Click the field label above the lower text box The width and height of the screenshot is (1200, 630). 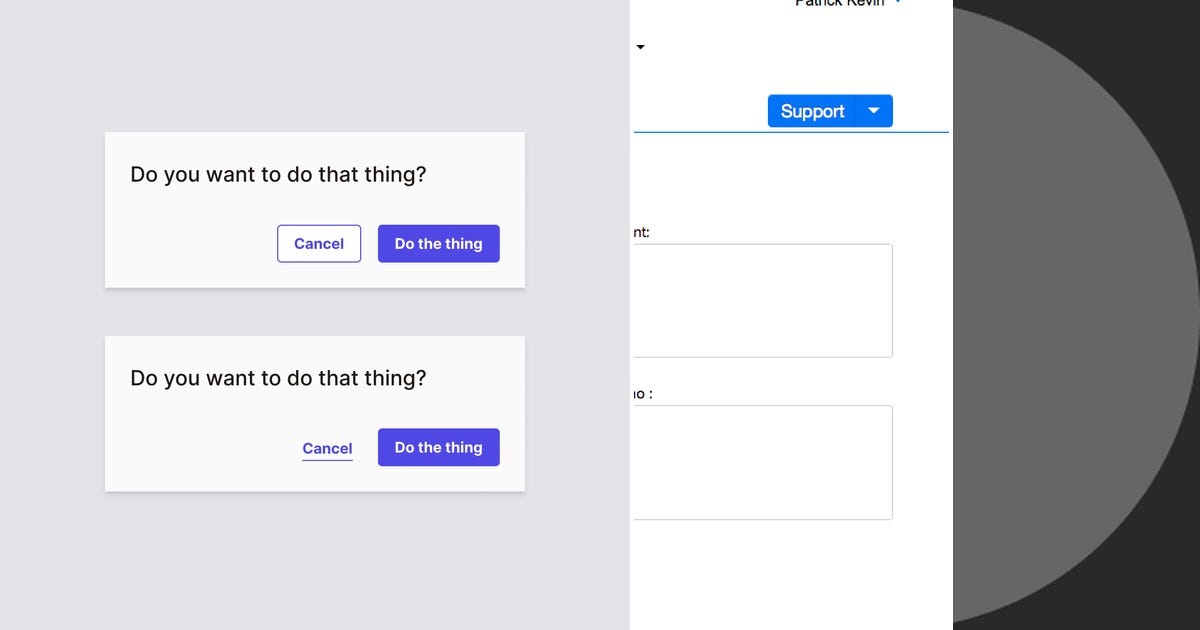[640, 392]
